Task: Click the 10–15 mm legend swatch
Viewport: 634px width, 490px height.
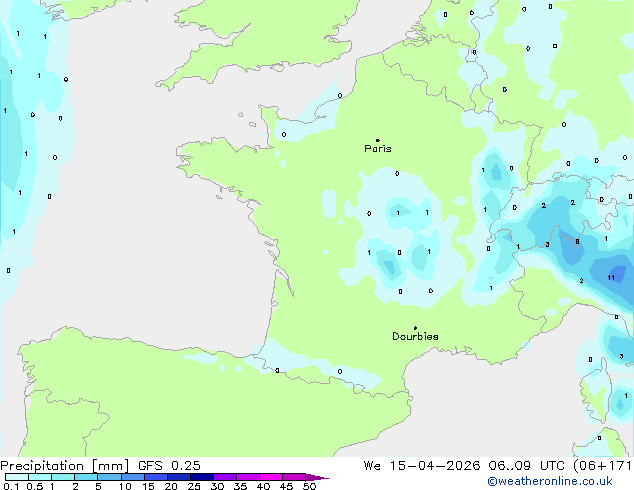Action: 133,477
